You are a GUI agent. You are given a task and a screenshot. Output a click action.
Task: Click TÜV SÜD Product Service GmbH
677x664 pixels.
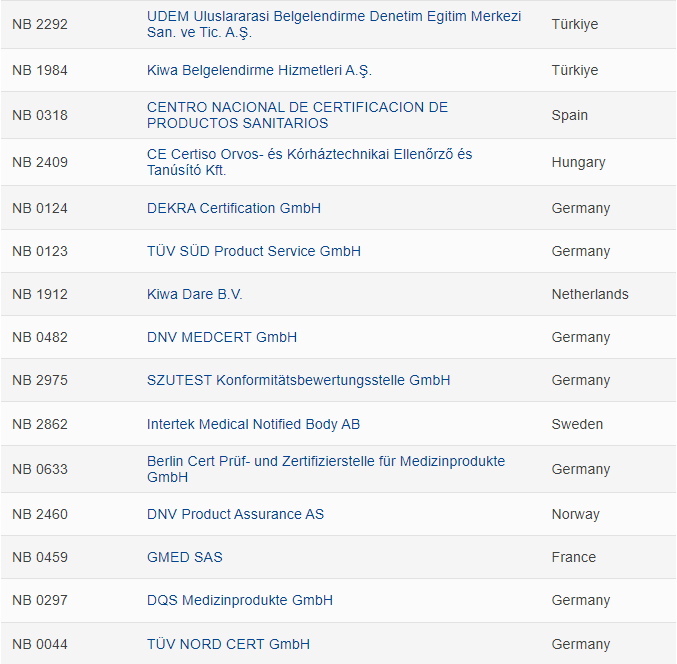[254, 251]
